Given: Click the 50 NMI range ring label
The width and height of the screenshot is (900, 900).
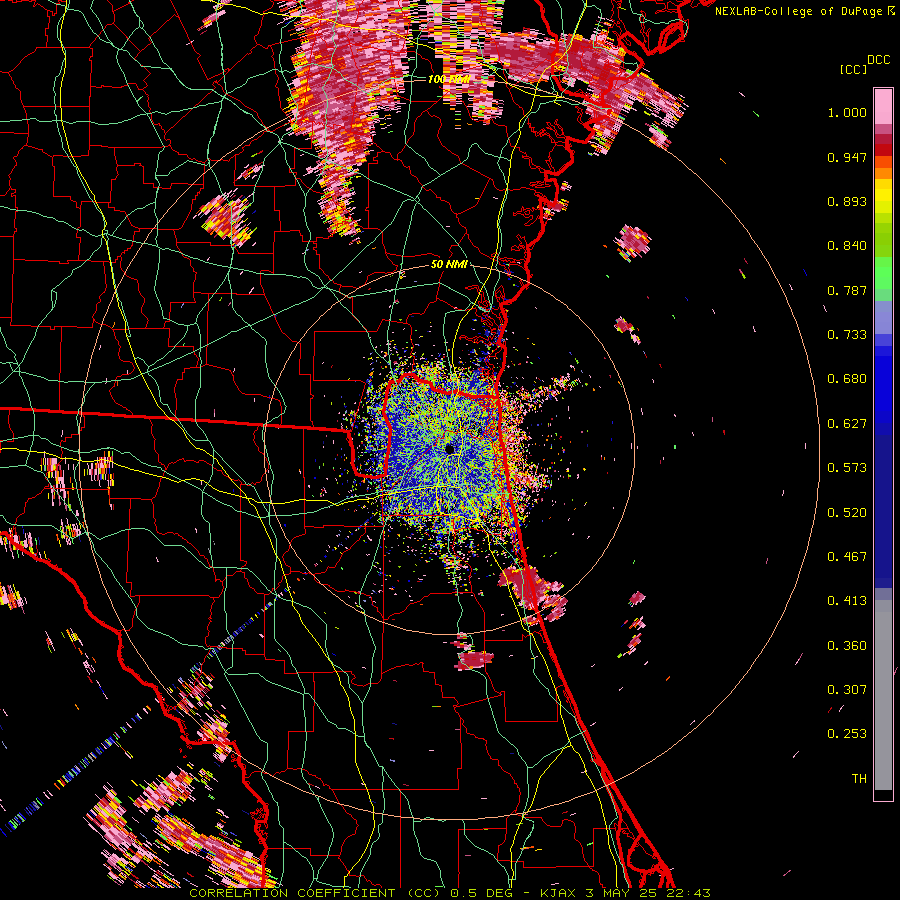Looking at the screenshot, I should tap(449, 264).
